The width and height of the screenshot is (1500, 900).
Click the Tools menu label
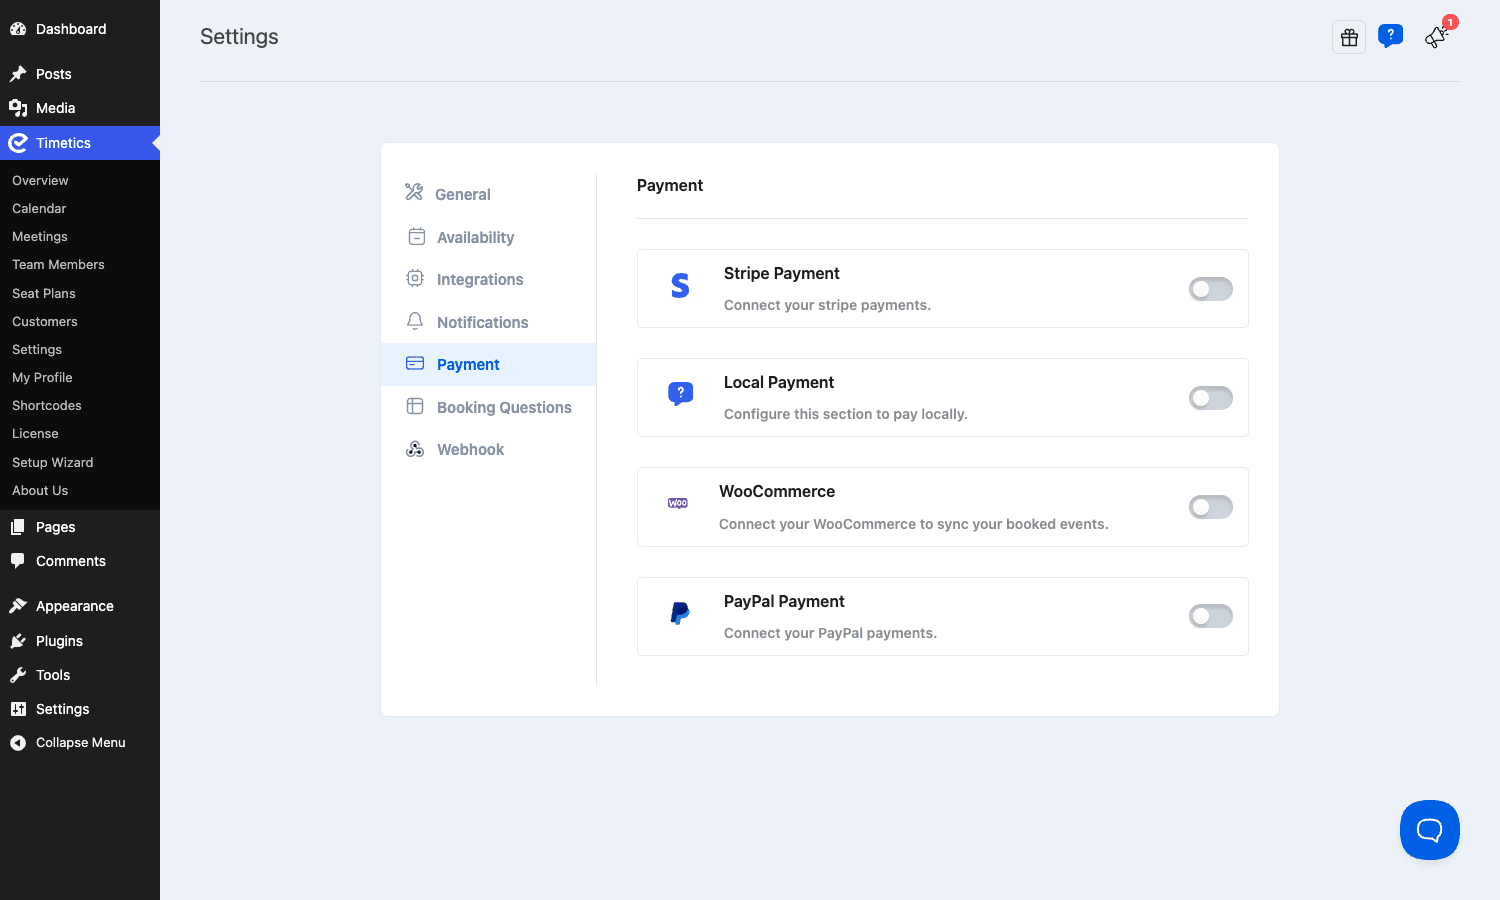[x=53, y=675]
